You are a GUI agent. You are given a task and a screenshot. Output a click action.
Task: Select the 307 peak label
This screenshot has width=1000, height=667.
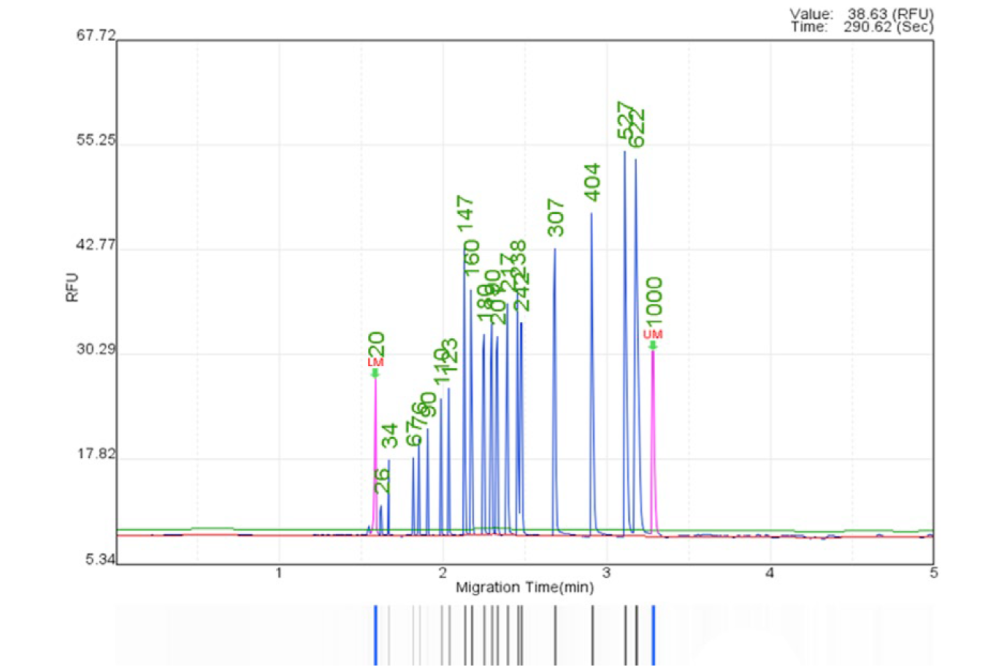(x=556, y=217)
